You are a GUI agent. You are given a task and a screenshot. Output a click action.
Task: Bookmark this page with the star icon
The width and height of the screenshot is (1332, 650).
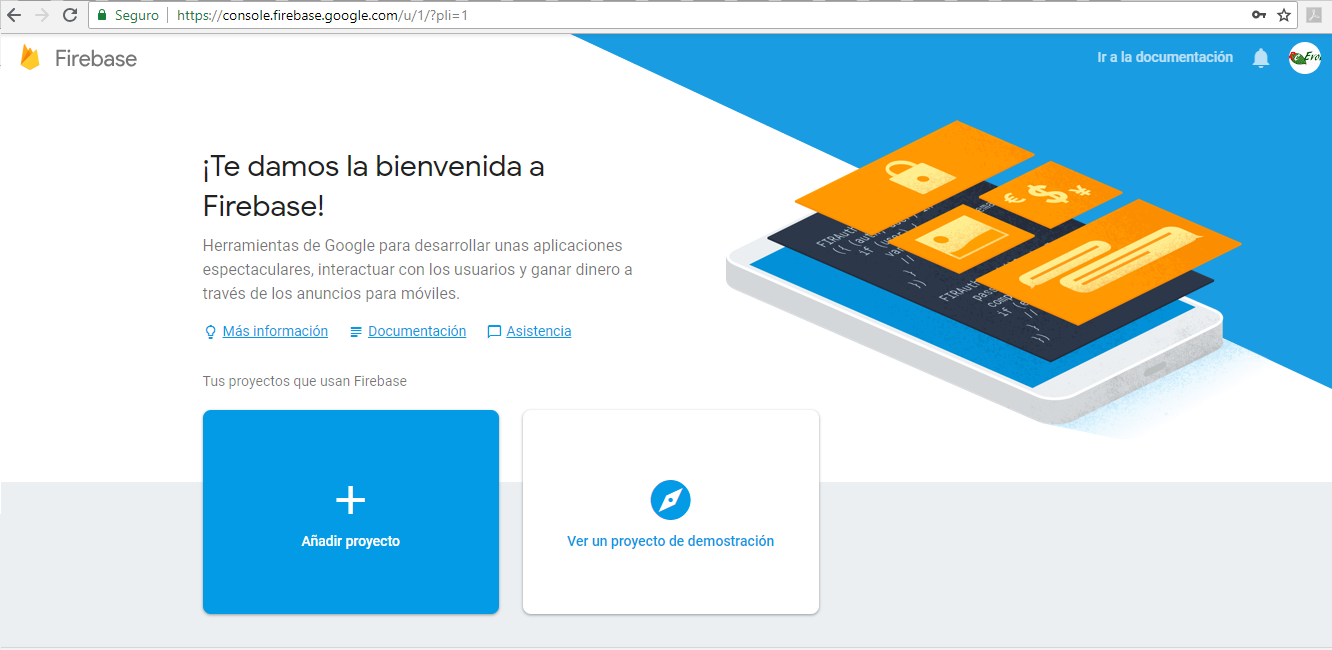click(x=1284, y=15)
